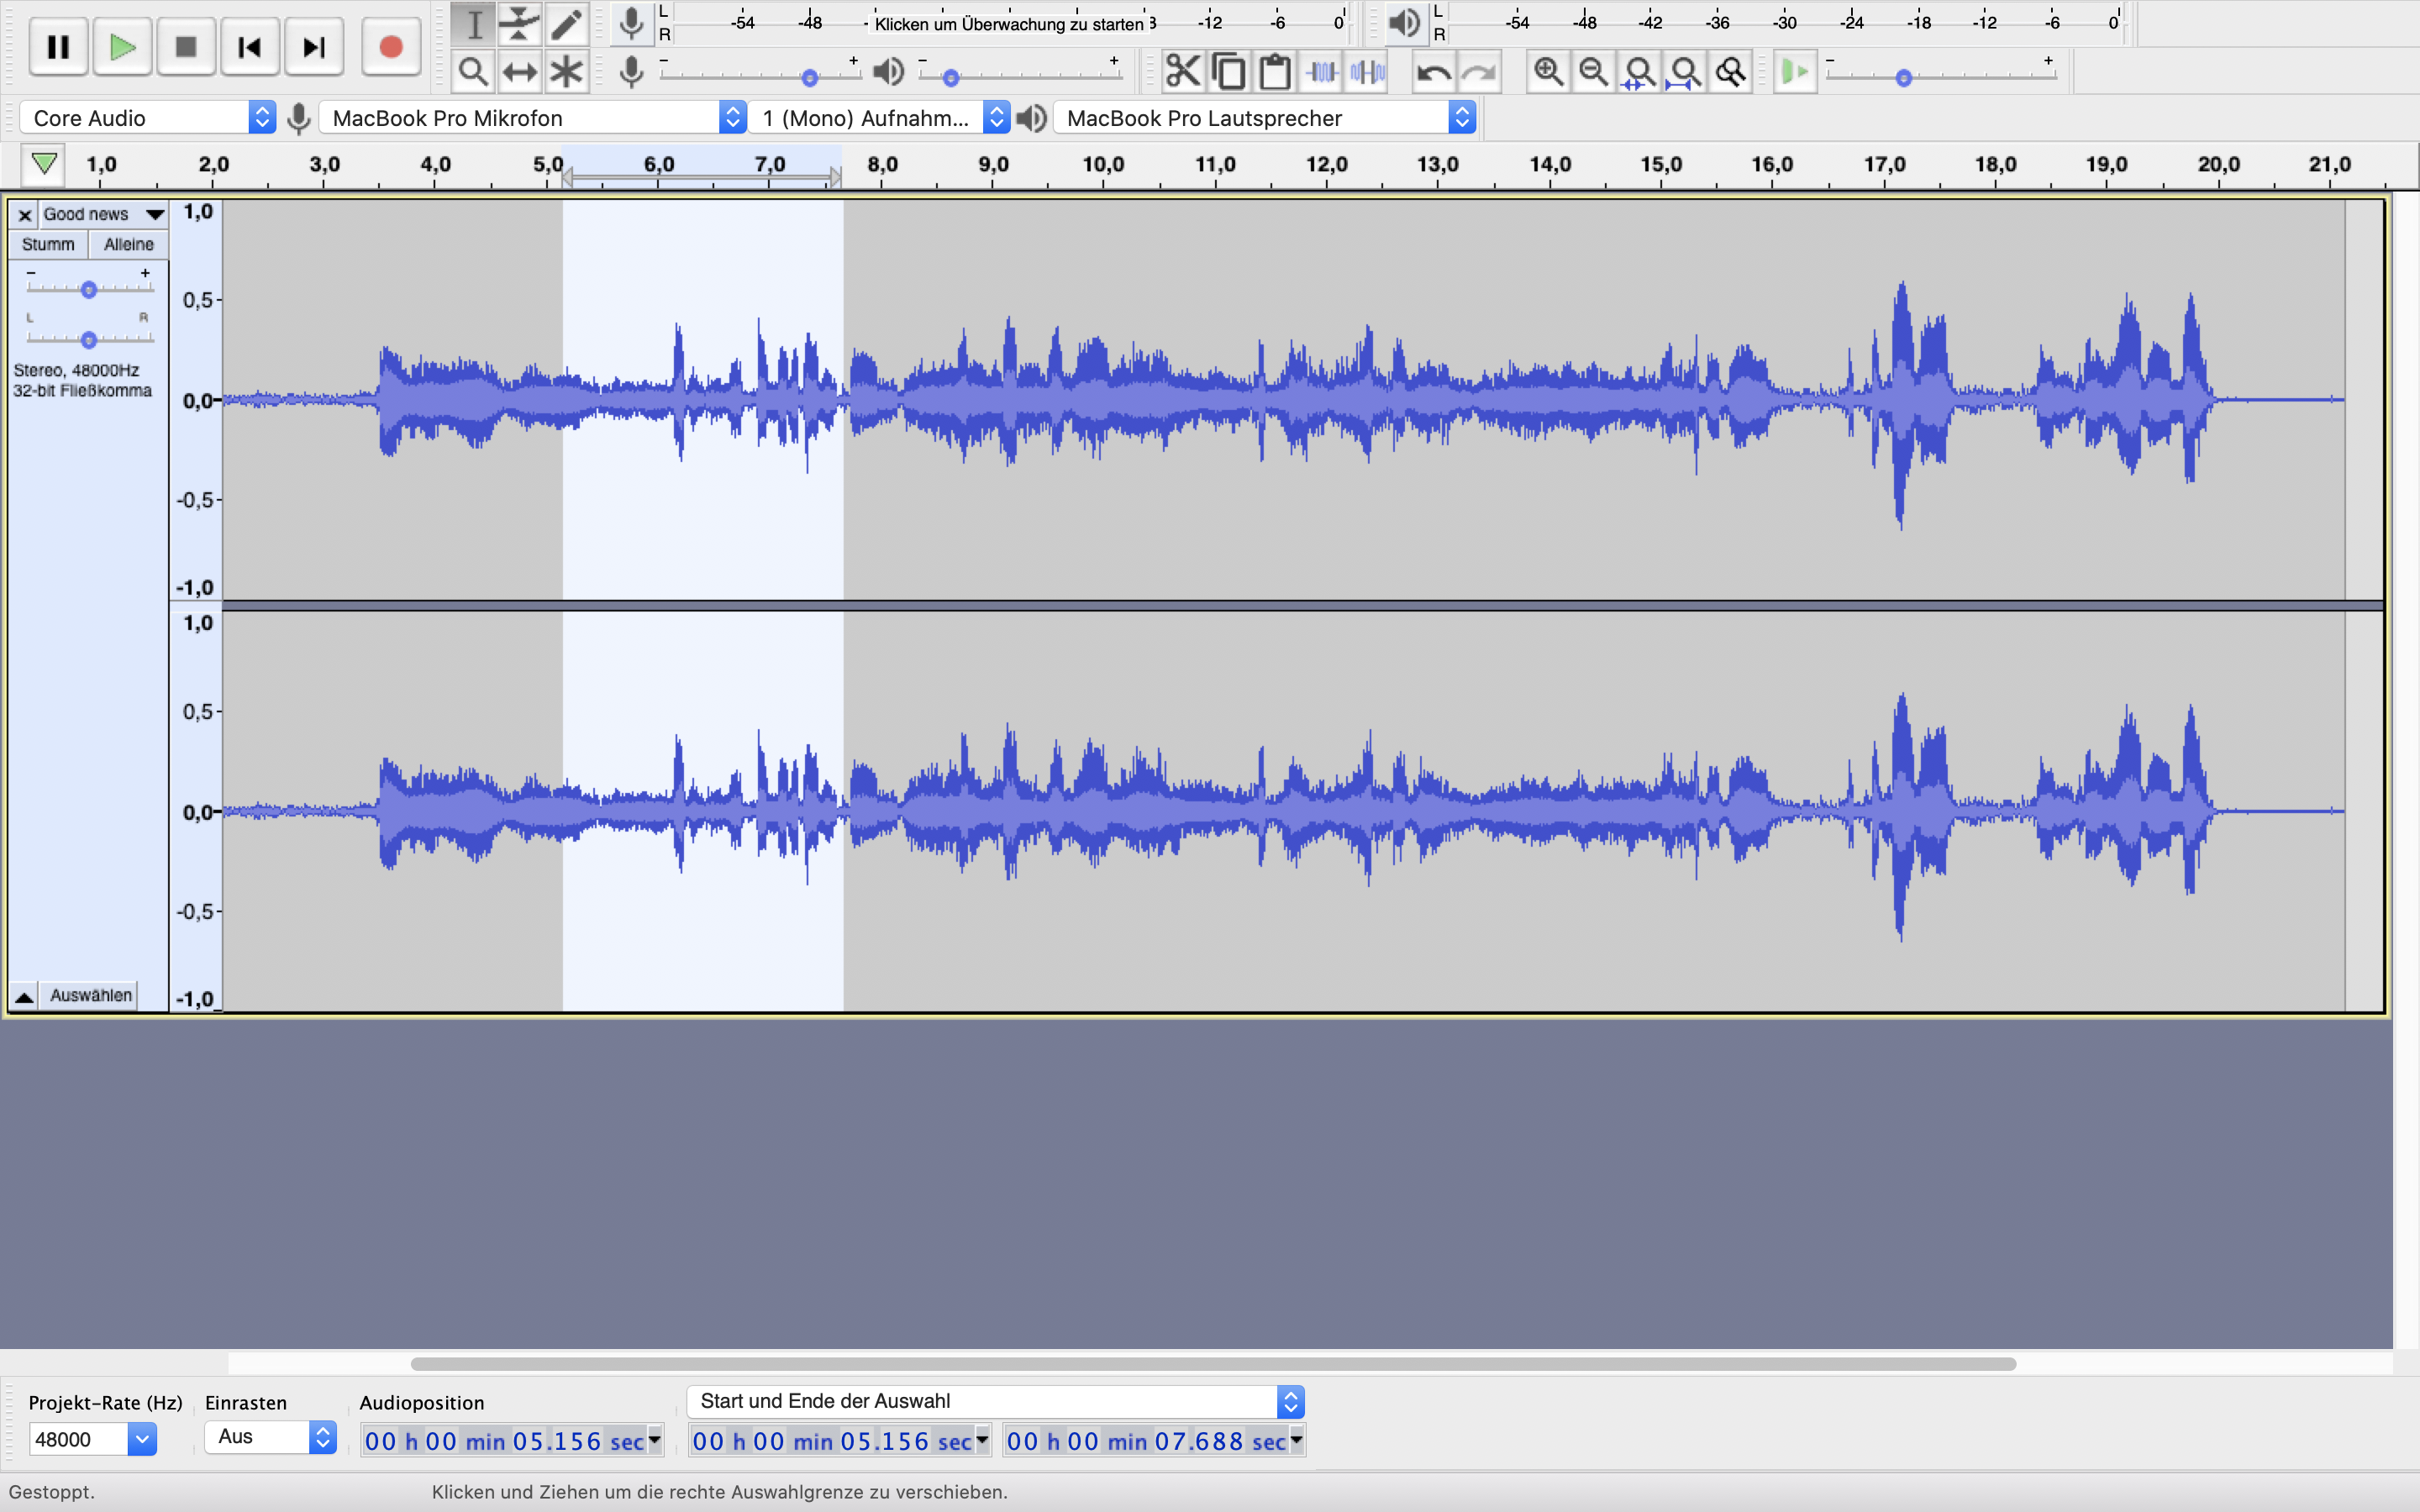Toggle Alleine solo on Good news track
Screen dimensions: 2420x1512
point(128,244)
